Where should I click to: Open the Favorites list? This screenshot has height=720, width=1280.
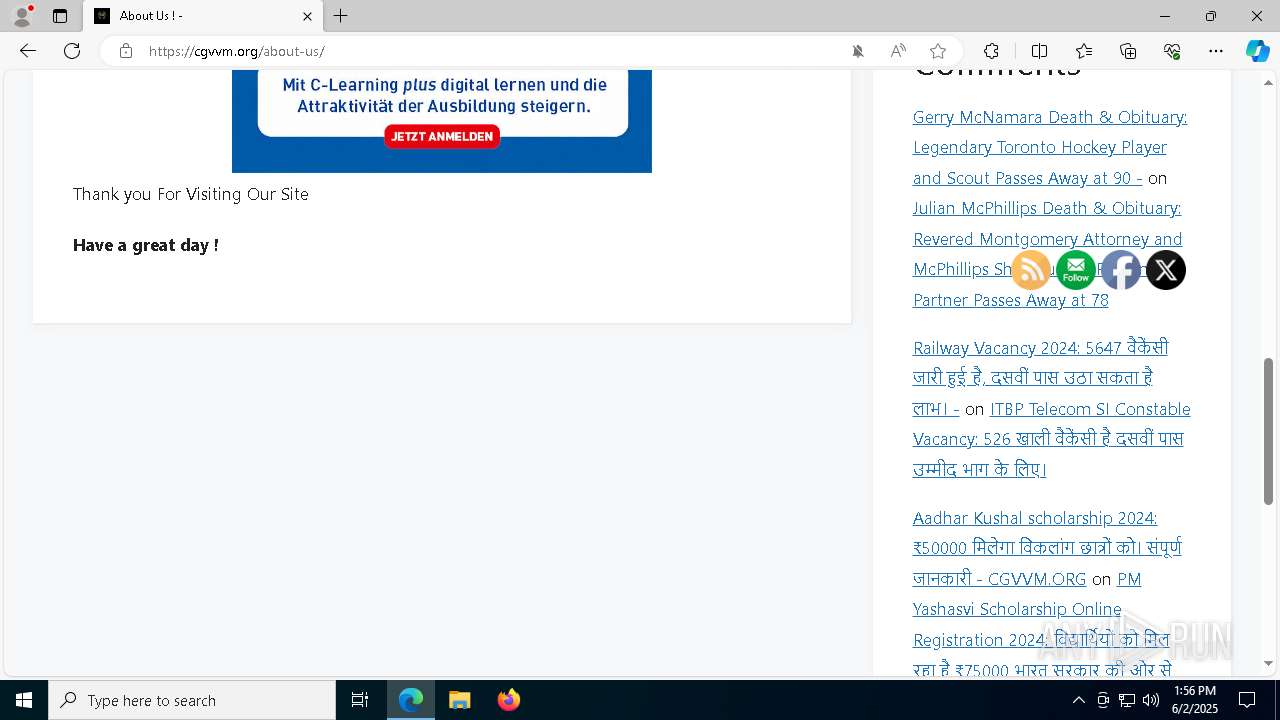click(x=1084, y=51)
